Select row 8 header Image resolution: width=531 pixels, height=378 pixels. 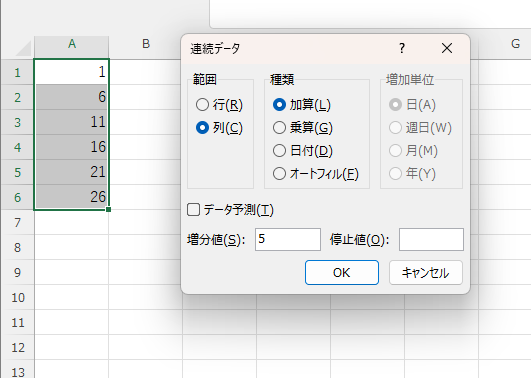pyautogui.click(x=18, y=248)
